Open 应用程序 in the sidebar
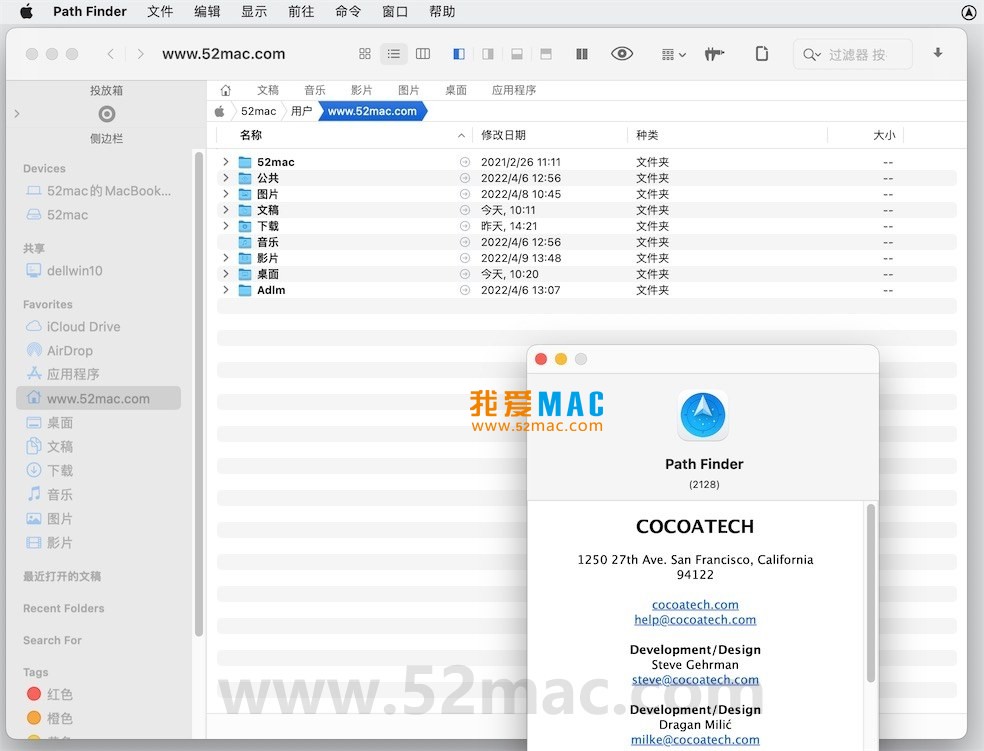The image size is (984, 751). click(x=63, y=375)
